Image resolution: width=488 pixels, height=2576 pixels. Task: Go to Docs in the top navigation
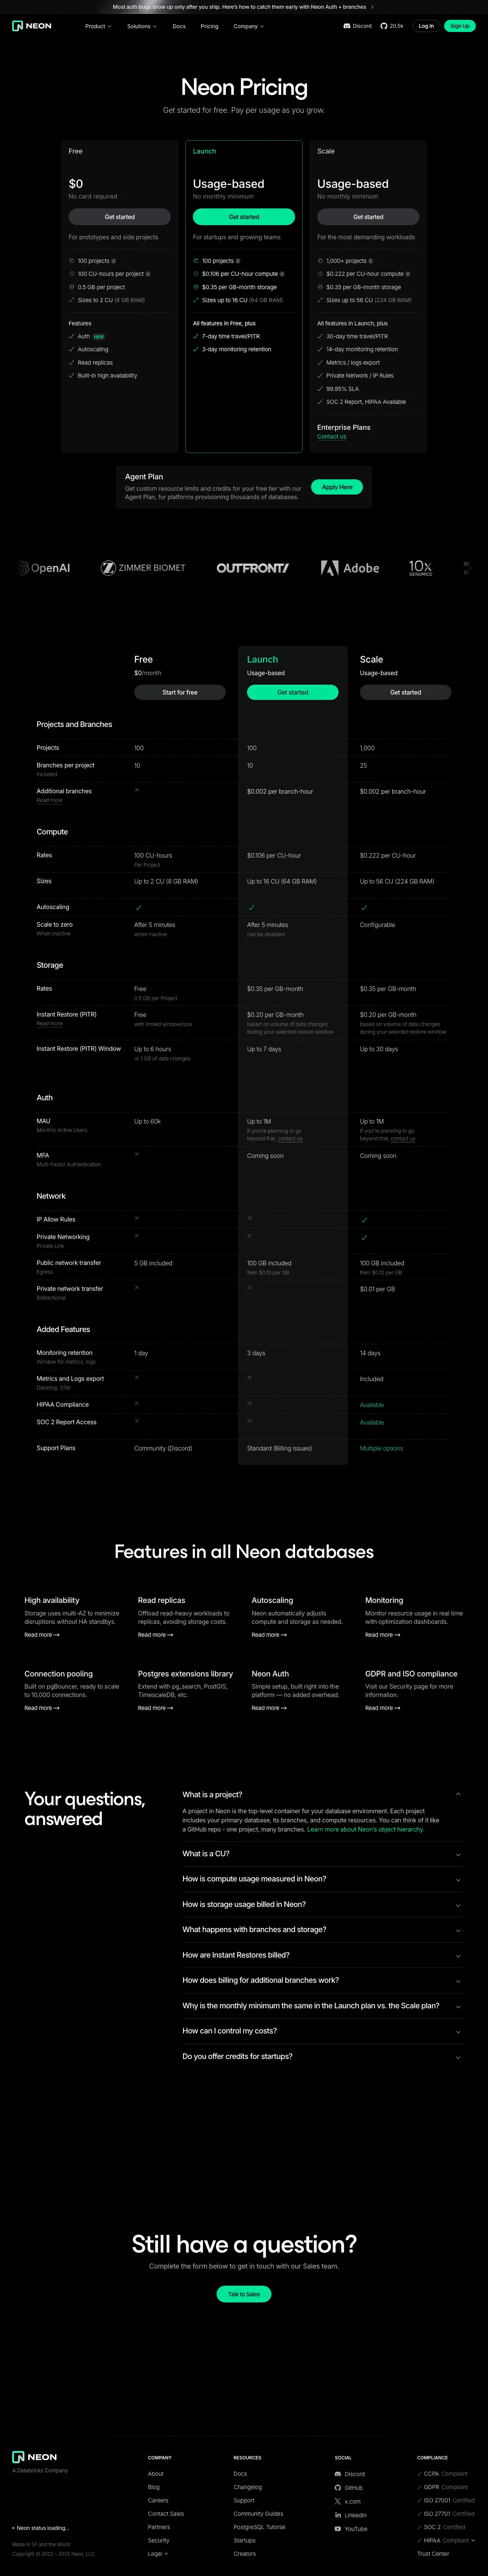[179, 26]
